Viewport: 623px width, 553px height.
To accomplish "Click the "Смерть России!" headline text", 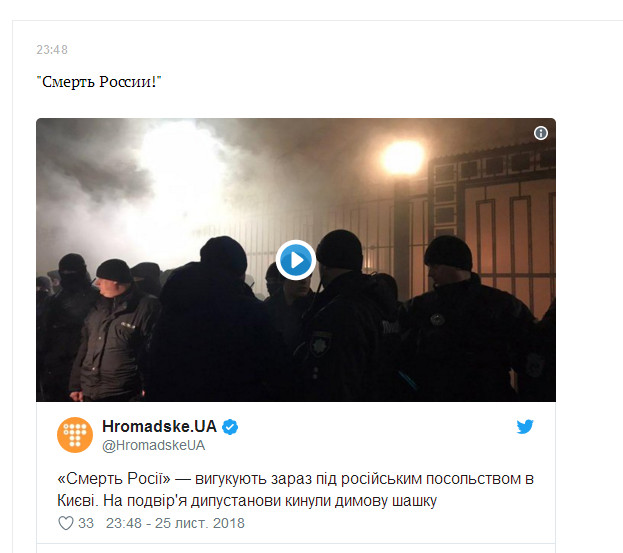I will click(99, 82).
